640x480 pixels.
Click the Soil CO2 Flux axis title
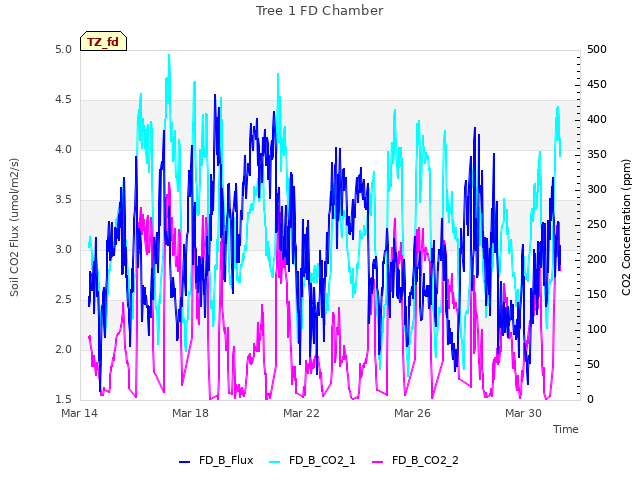(x=14, y=227)
